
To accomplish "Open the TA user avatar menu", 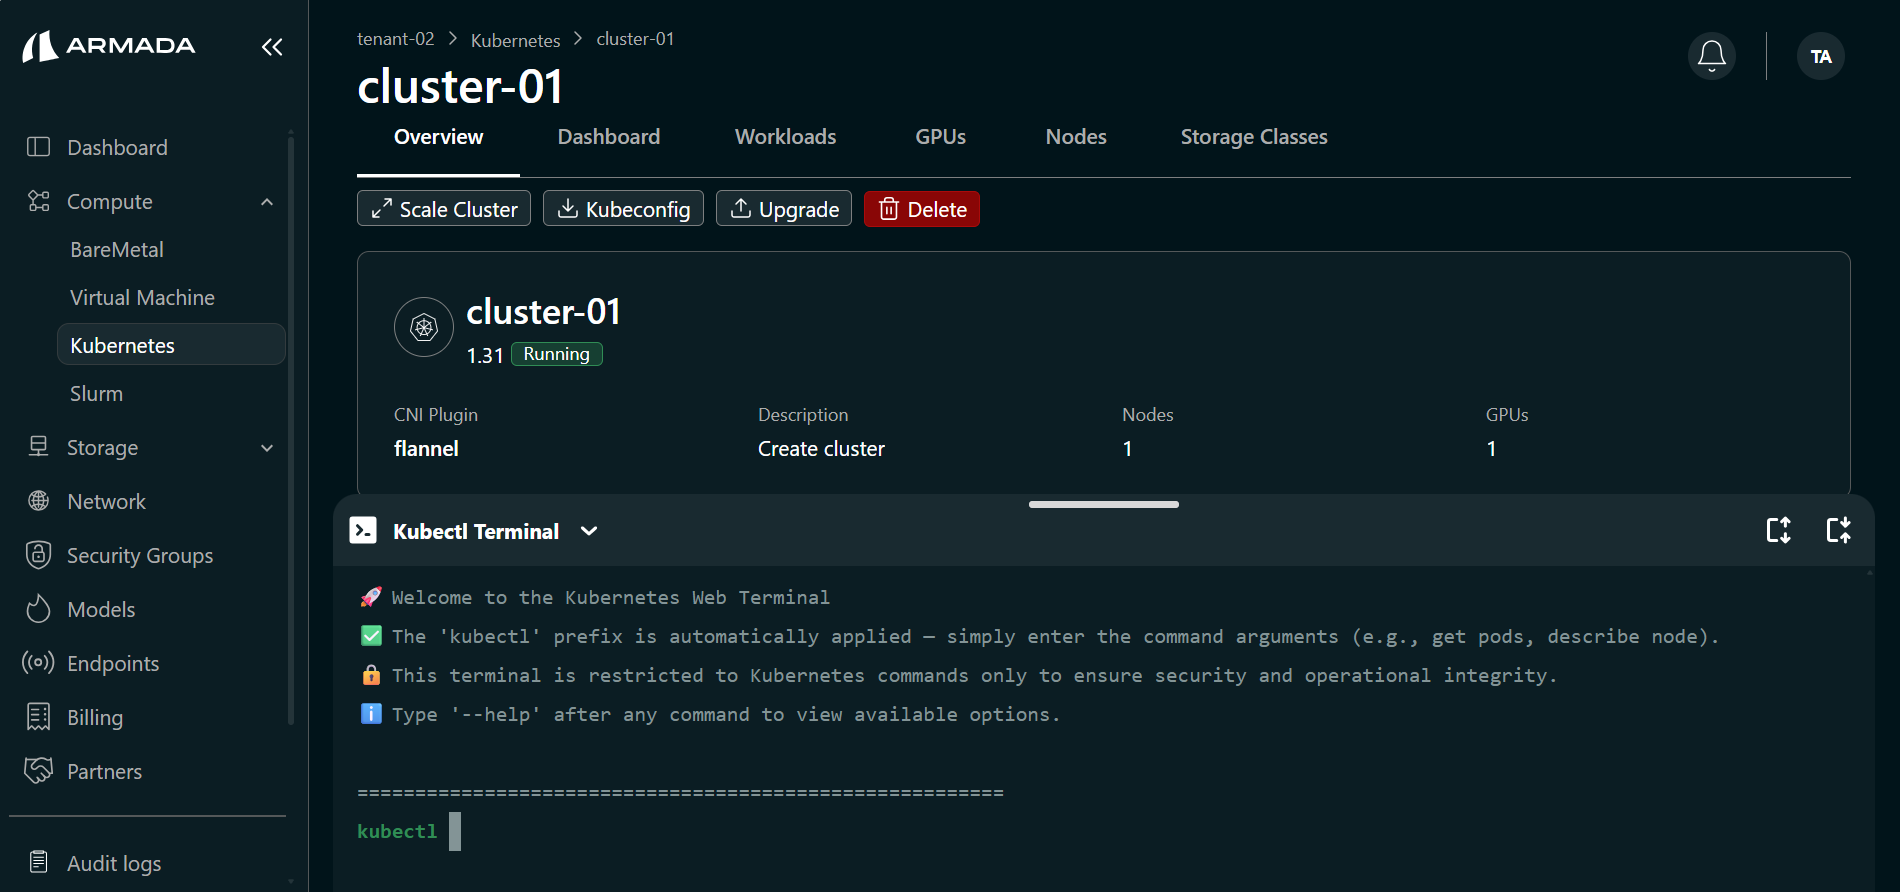I will tap(1821, 56).
